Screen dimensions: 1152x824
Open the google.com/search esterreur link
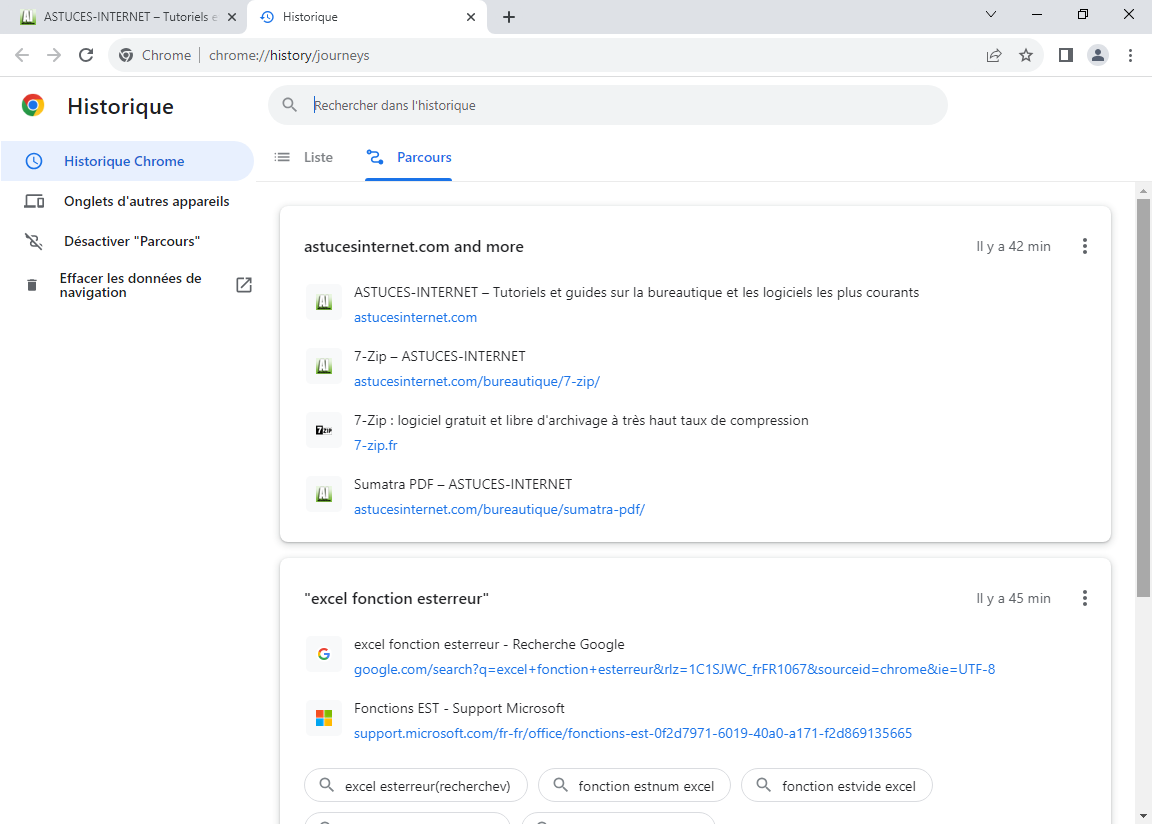point(674,669)
